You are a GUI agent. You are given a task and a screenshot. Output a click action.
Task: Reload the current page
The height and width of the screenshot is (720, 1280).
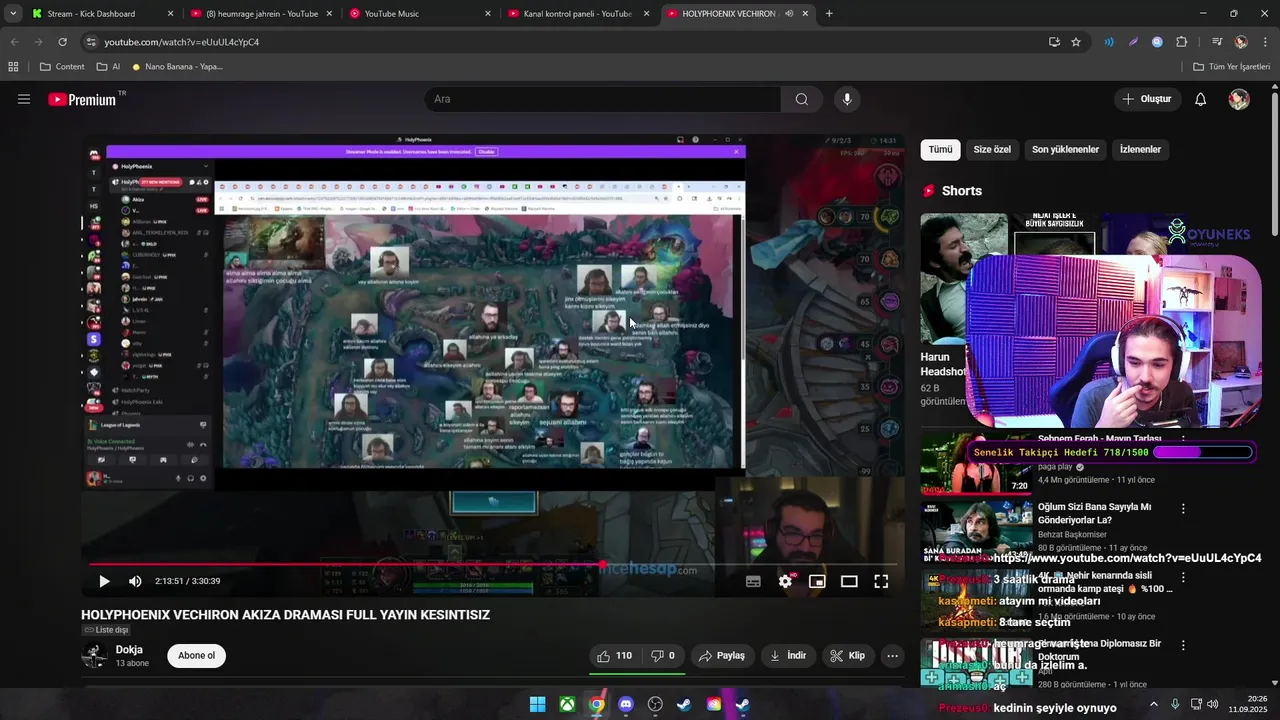pyautogui.click(x=62, y=42)
